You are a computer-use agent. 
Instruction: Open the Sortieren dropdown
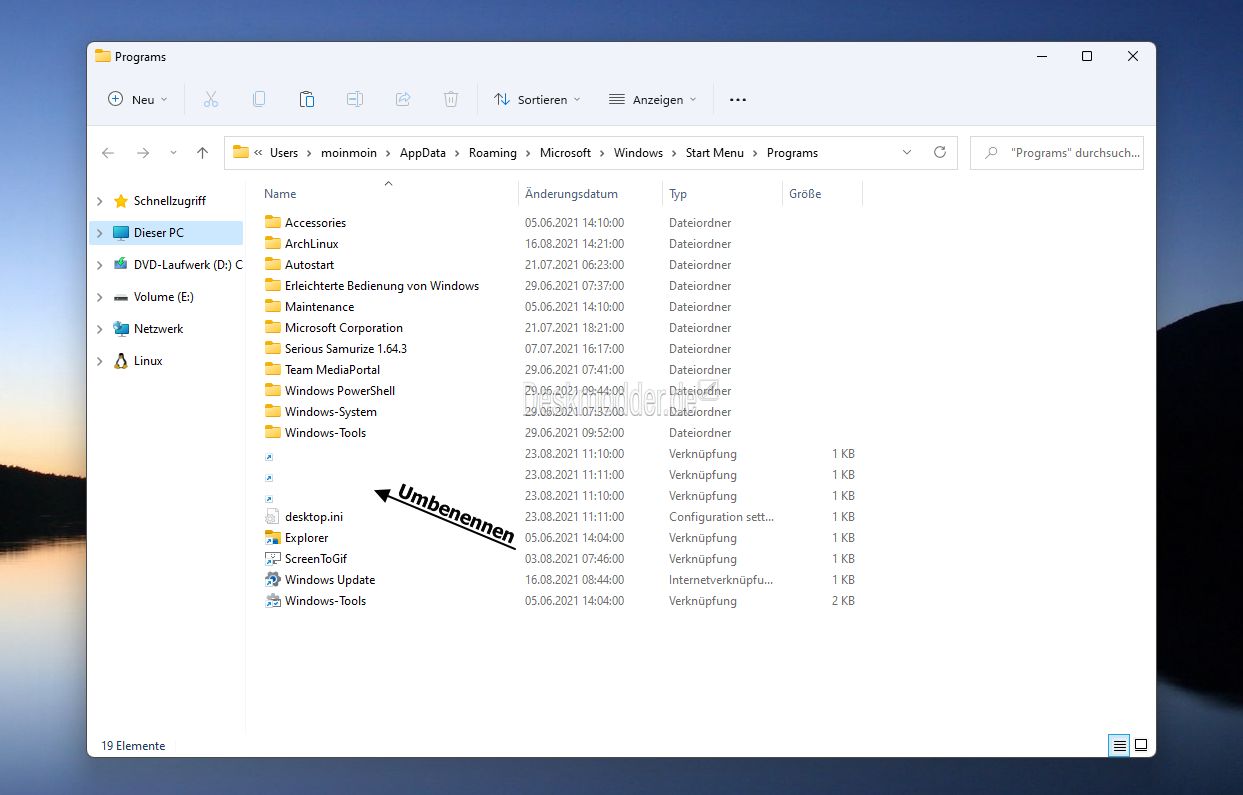point(538,99)
